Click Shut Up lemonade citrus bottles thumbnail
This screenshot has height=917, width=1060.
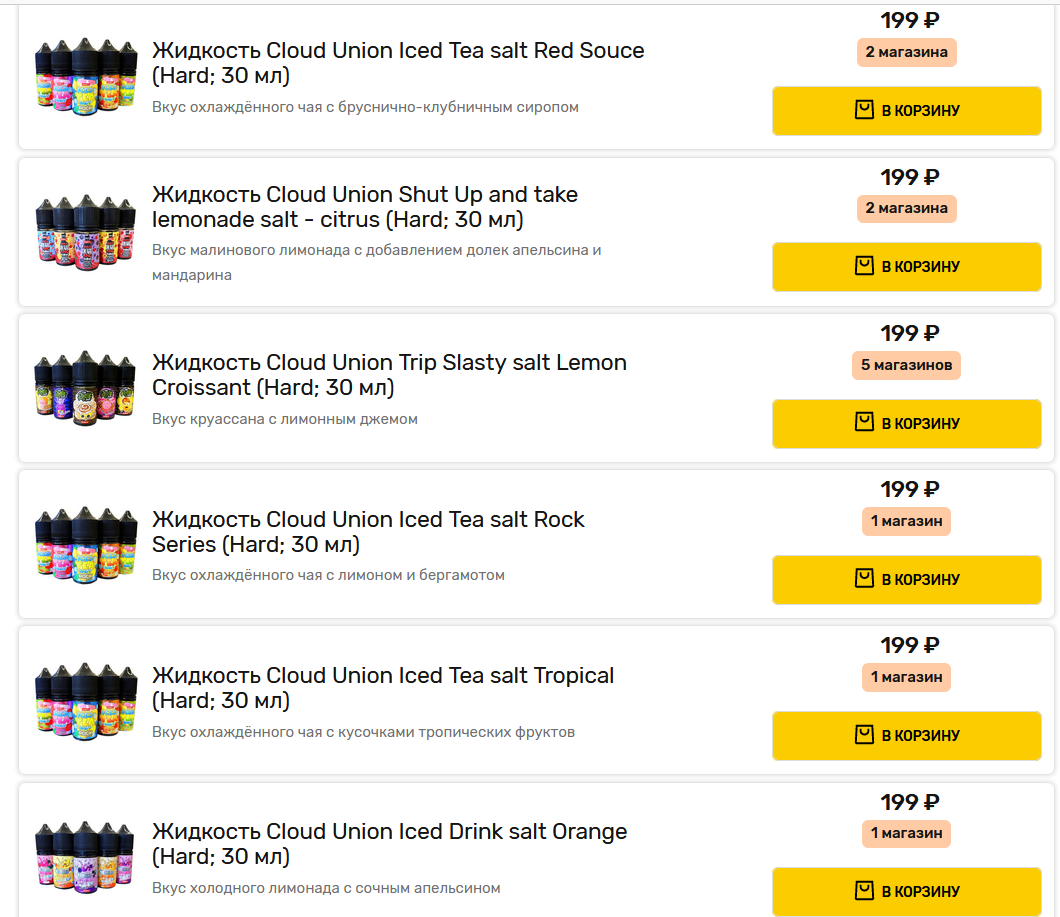[x=86, y=232]
